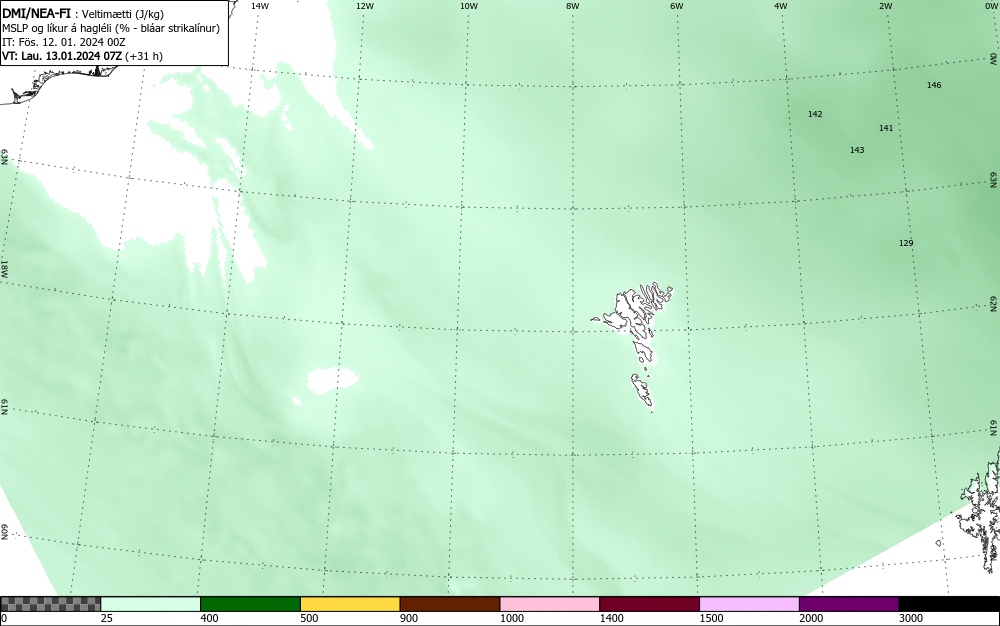The width and height of the screenshot is (1000, 626).
Task: Select the yellow 500–900 legend swatch
Action: point(350,604)
